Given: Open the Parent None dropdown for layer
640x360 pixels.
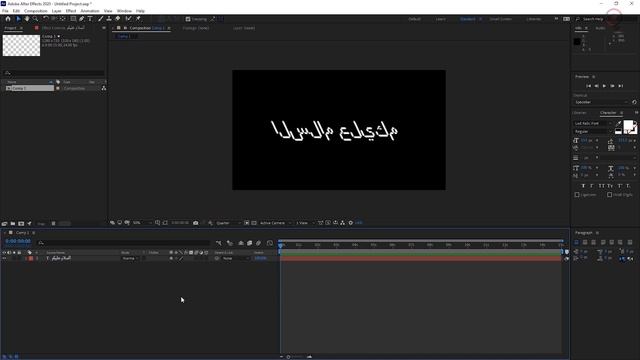Looking at the screenshot, I should click(236, 258).
